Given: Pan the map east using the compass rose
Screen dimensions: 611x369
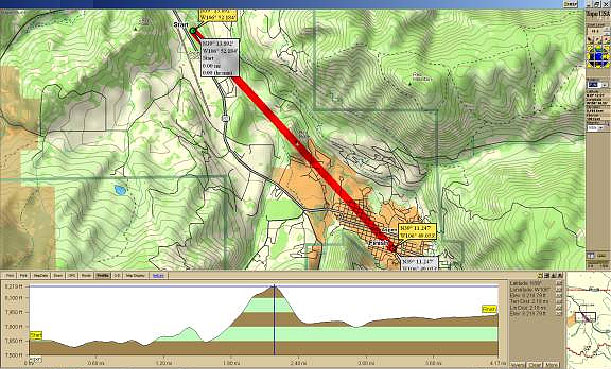Looking at the screenshot, I should click(607, 56).
